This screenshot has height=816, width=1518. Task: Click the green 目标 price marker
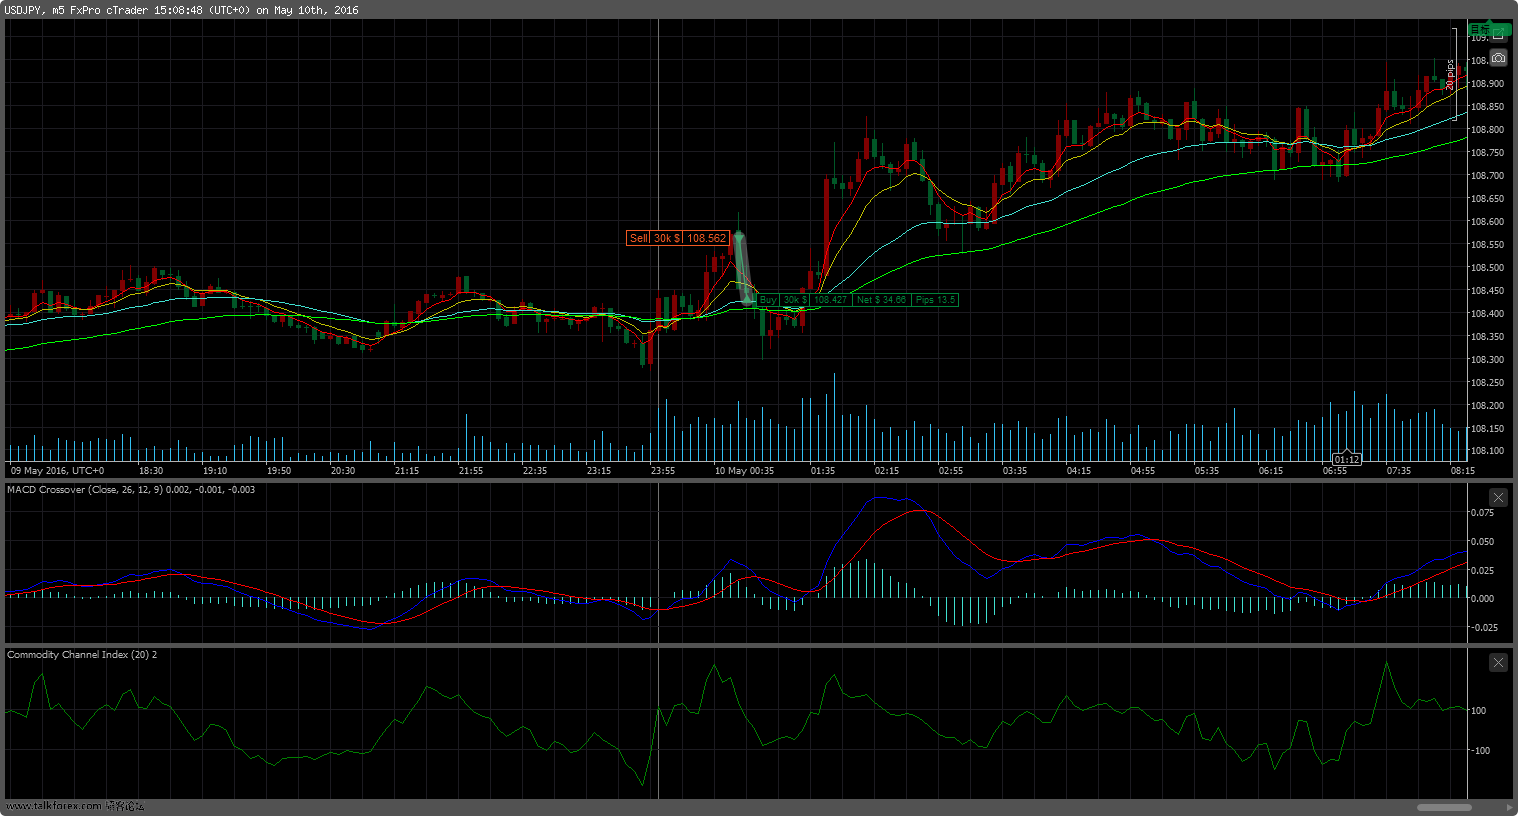click(1489, 29)
